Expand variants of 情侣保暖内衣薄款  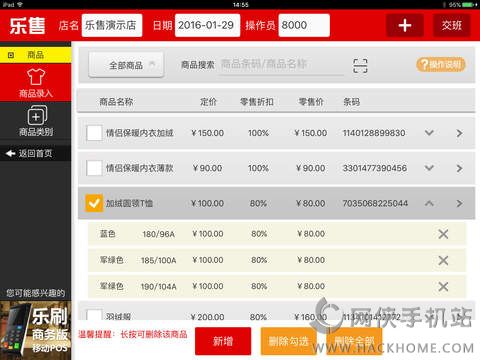tap(429, 168)
